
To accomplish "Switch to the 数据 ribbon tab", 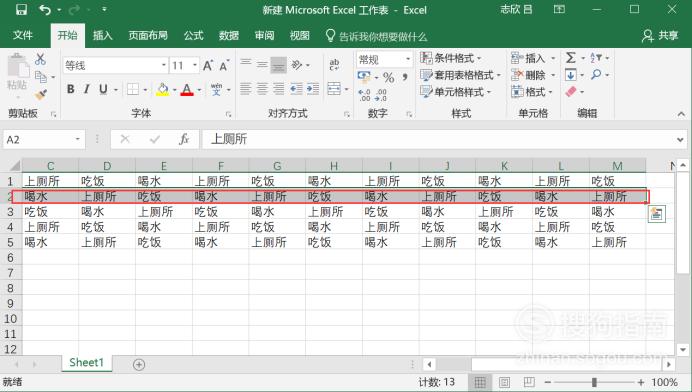I will pos(229,35).
